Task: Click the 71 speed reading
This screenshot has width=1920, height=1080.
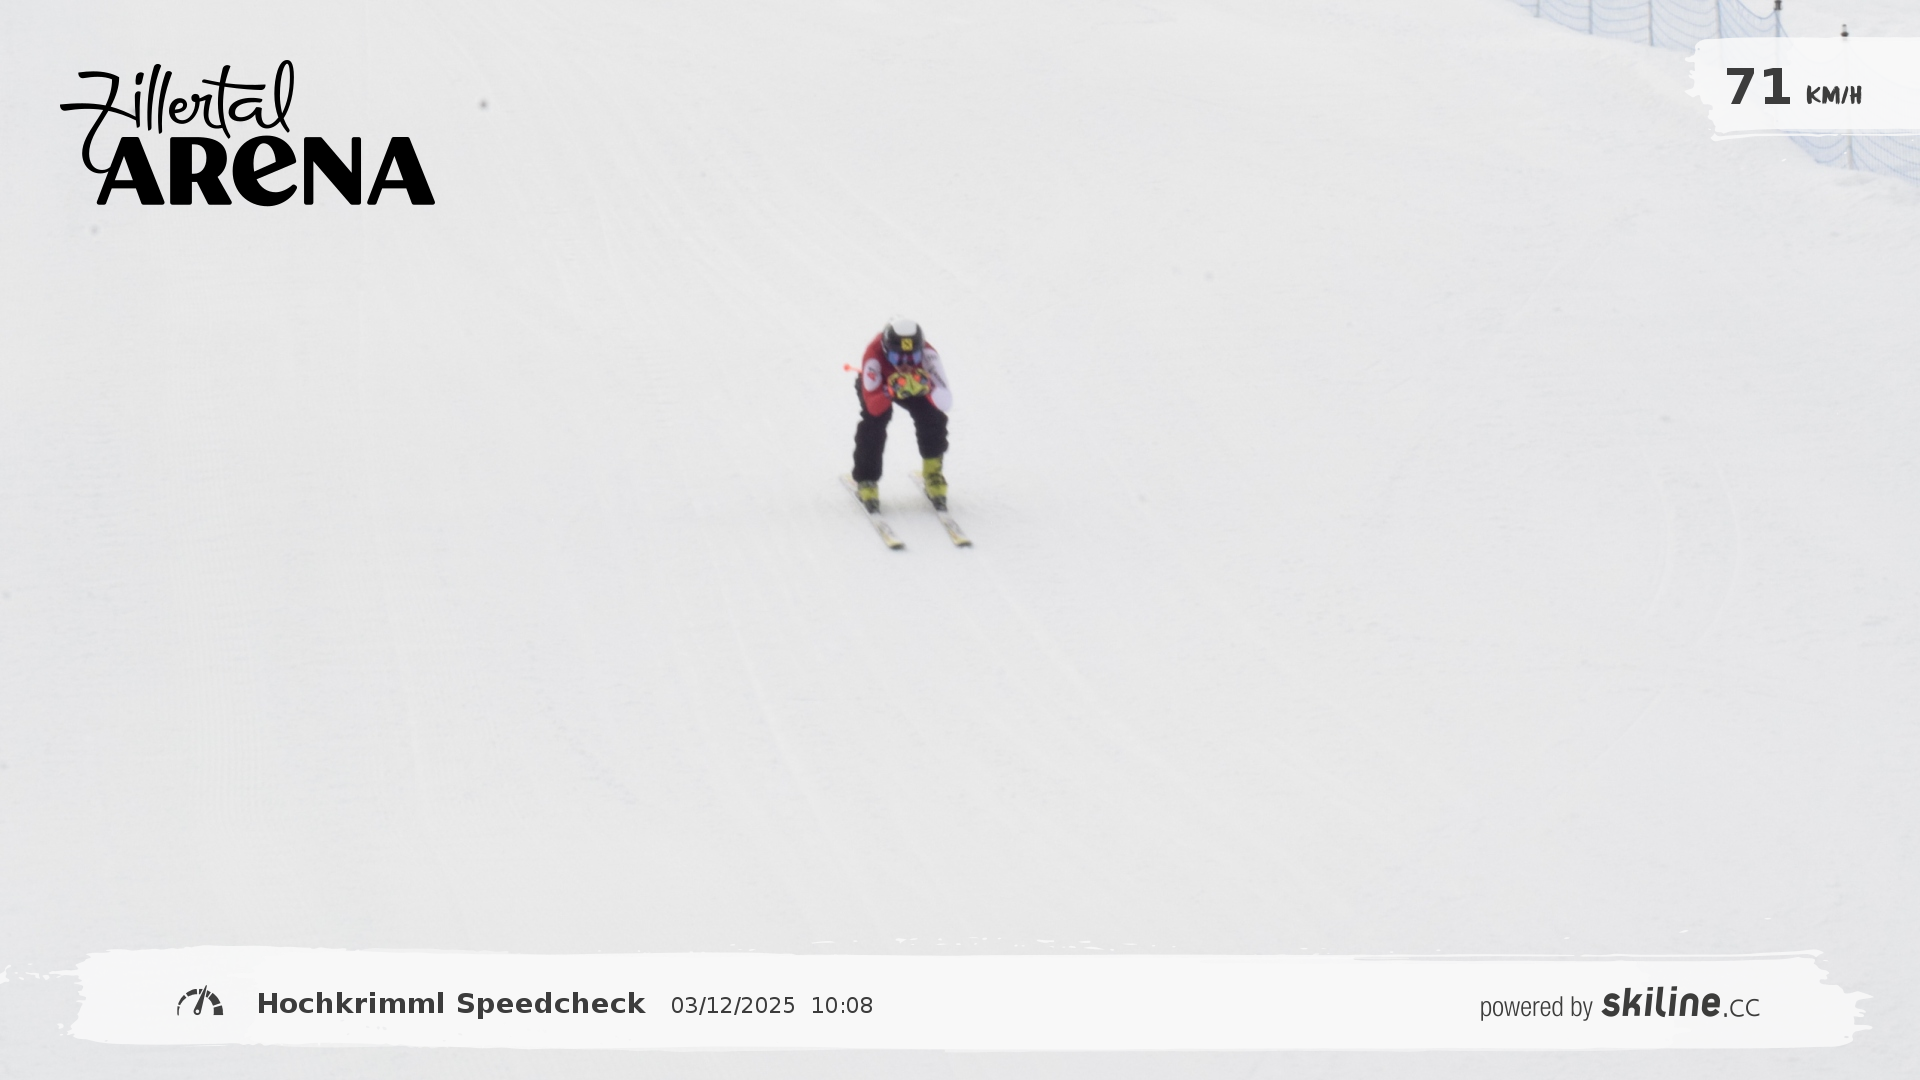Action: (x=1758, y=87)
